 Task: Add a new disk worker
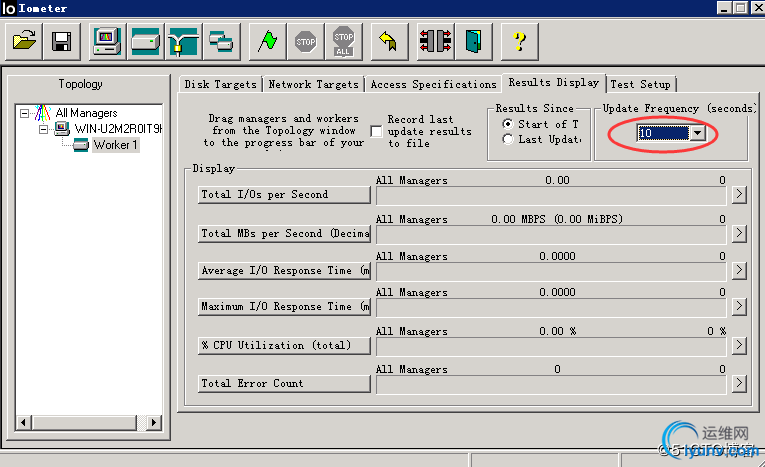click(x=145, y=41)
